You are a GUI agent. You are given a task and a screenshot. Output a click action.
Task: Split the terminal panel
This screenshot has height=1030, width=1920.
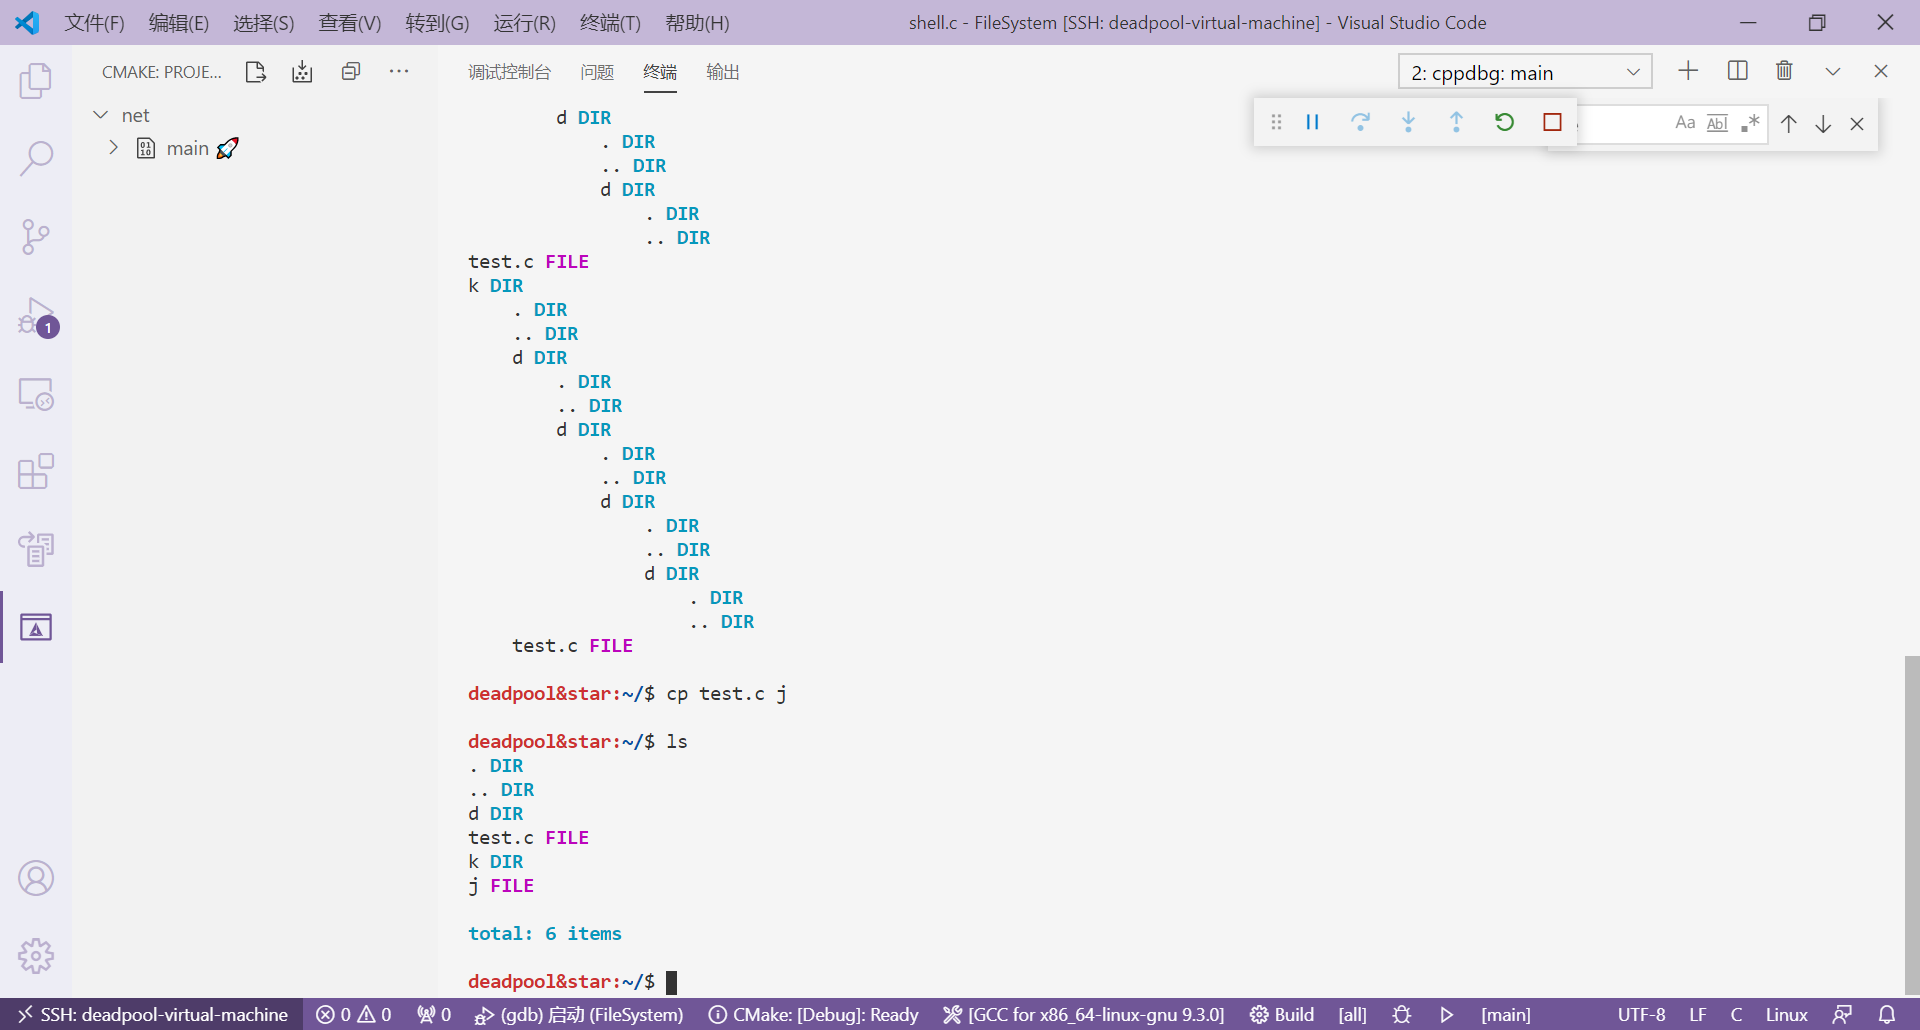tap(1737, 71)
